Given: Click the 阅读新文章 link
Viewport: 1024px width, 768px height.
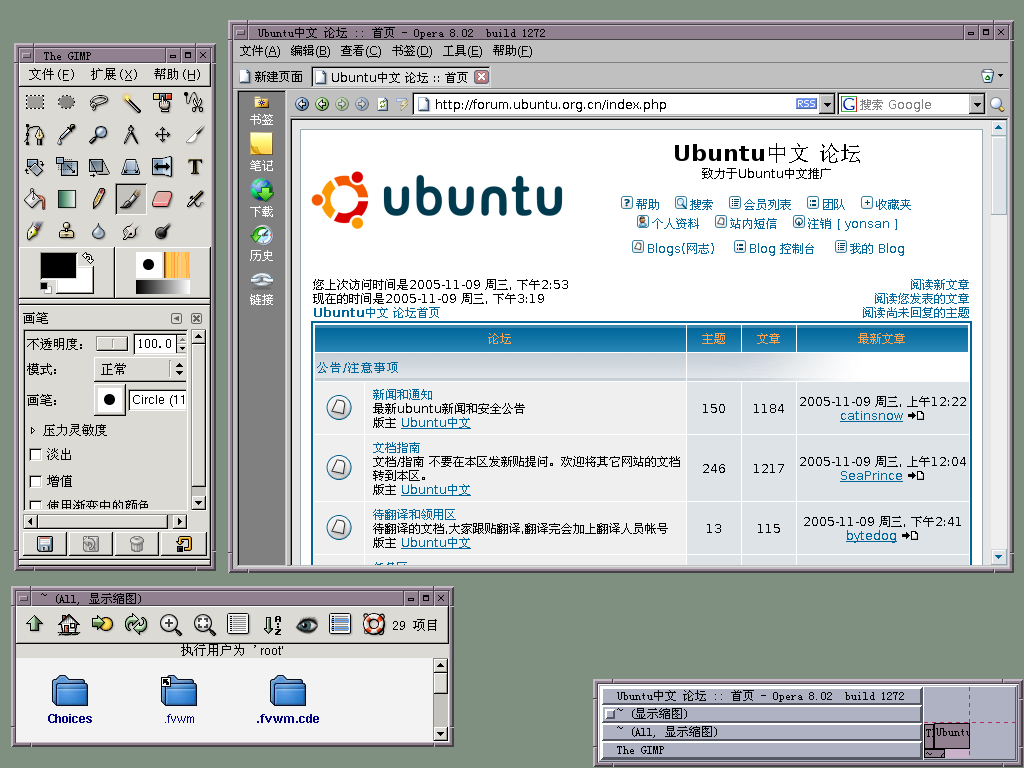Looking at the screenshot, I should (x=939, y=285).
